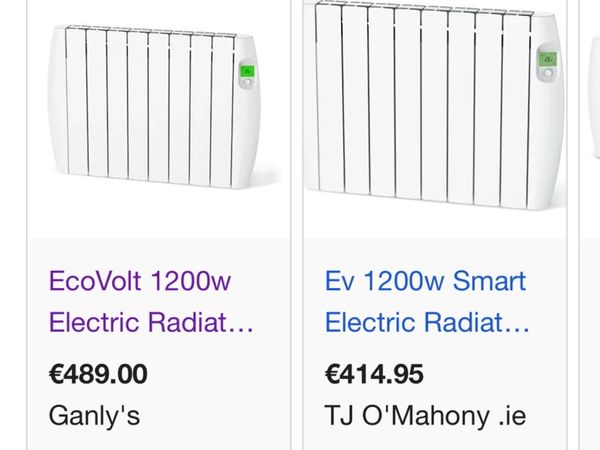The height and width of the screenshot is (450, 600).
Task: Click round button below Ev Smart radiator's display
Action: click(548, 75)
